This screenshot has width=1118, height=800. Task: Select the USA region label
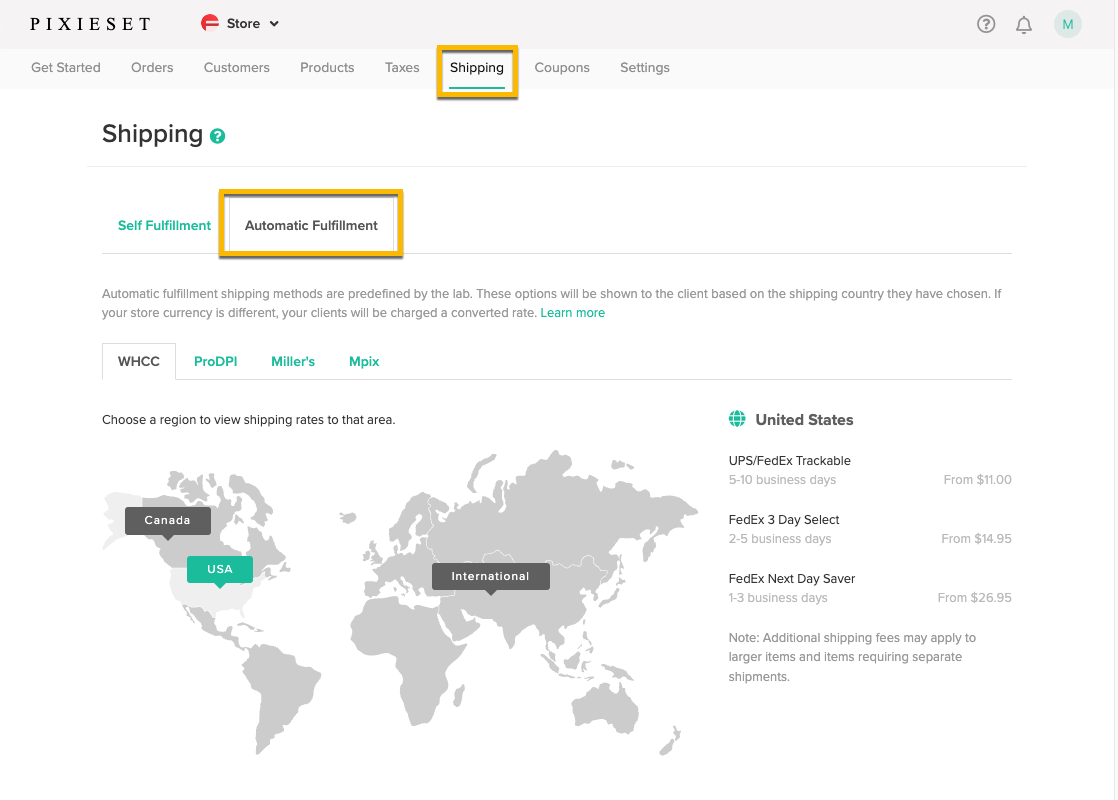pyautogui.click(x=220, y=570)
